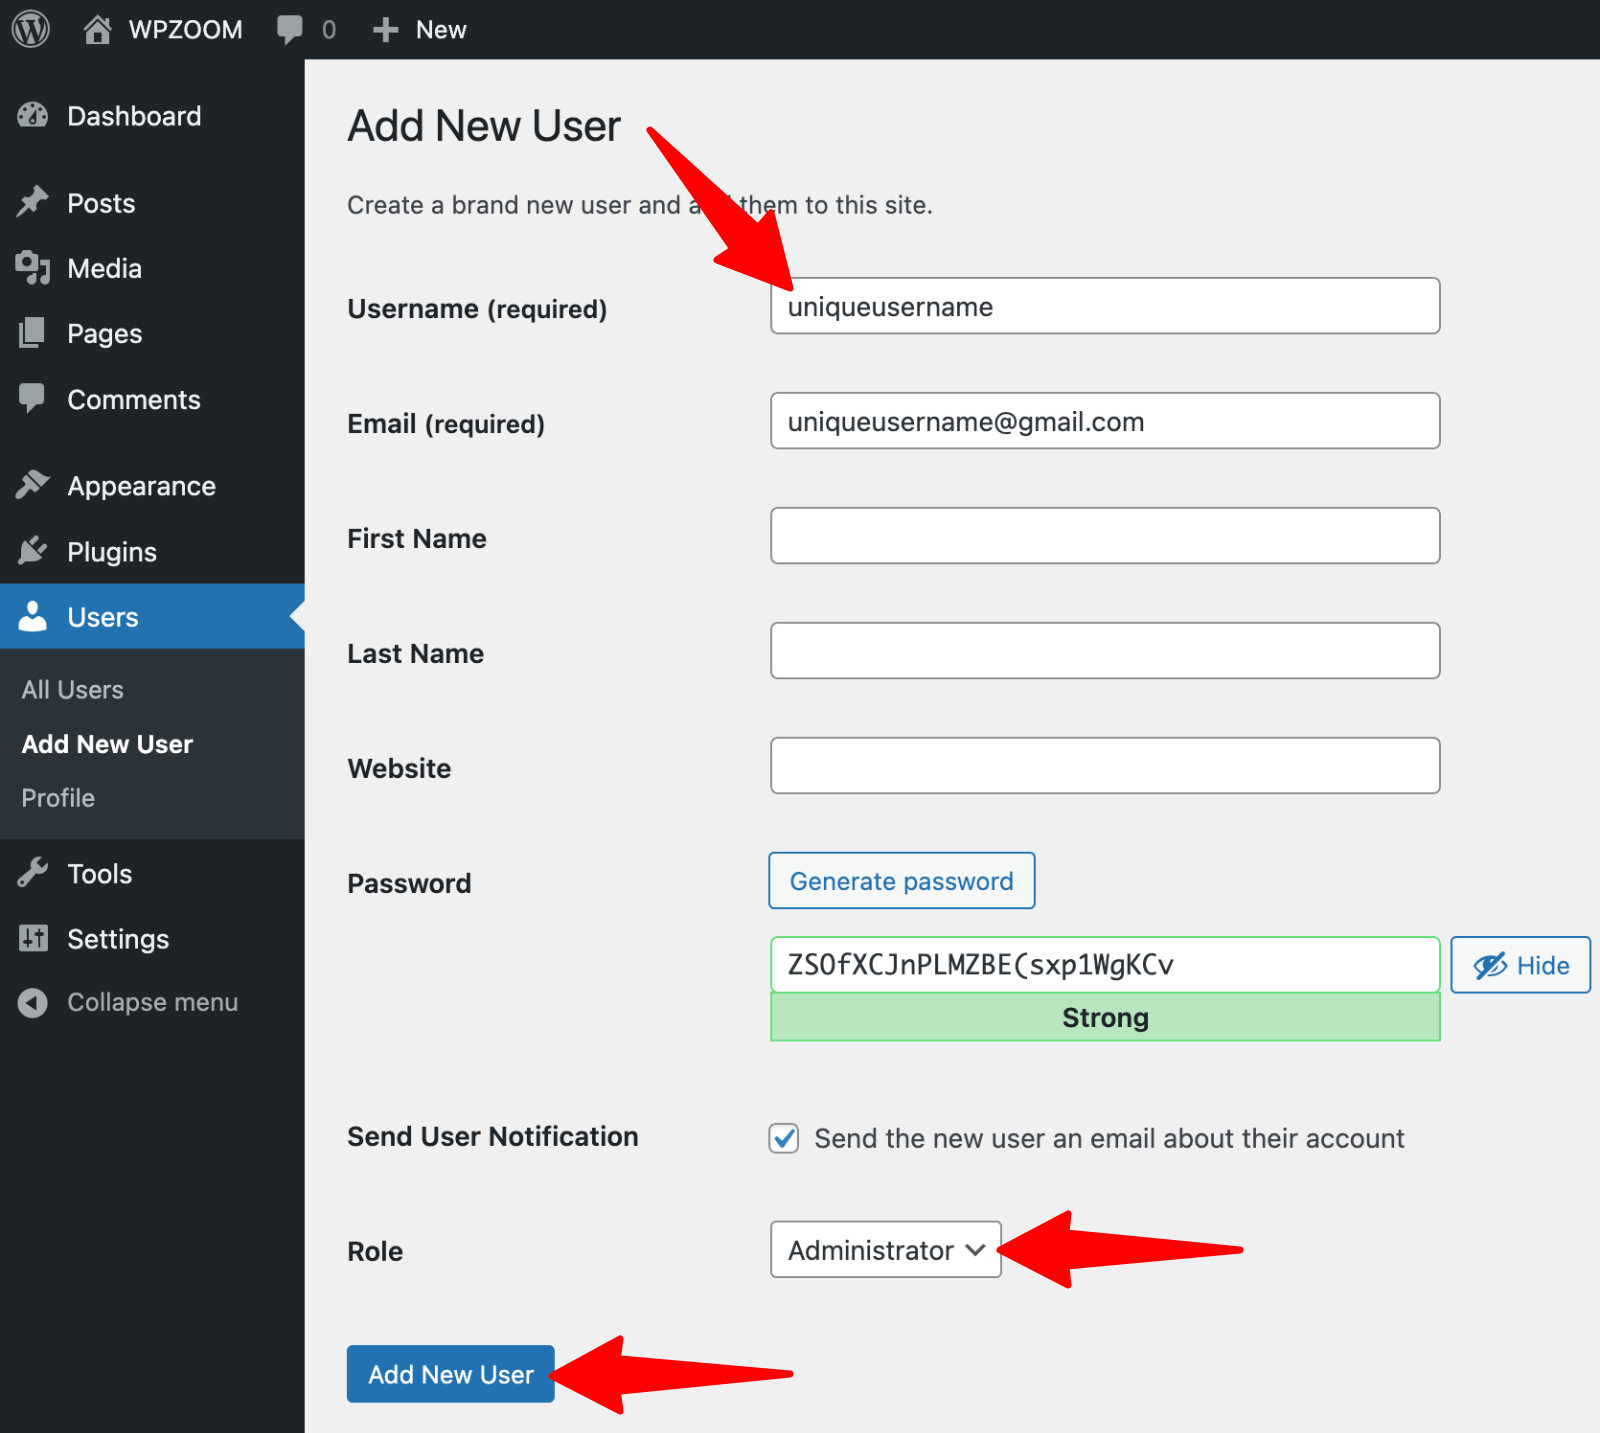Click the Pages icon in sidebar

(x=33, y=333)
